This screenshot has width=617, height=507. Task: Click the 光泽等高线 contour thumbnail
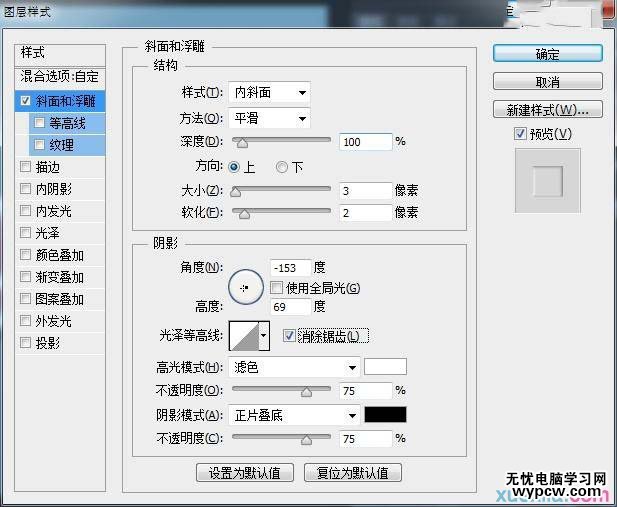[244, 336]
